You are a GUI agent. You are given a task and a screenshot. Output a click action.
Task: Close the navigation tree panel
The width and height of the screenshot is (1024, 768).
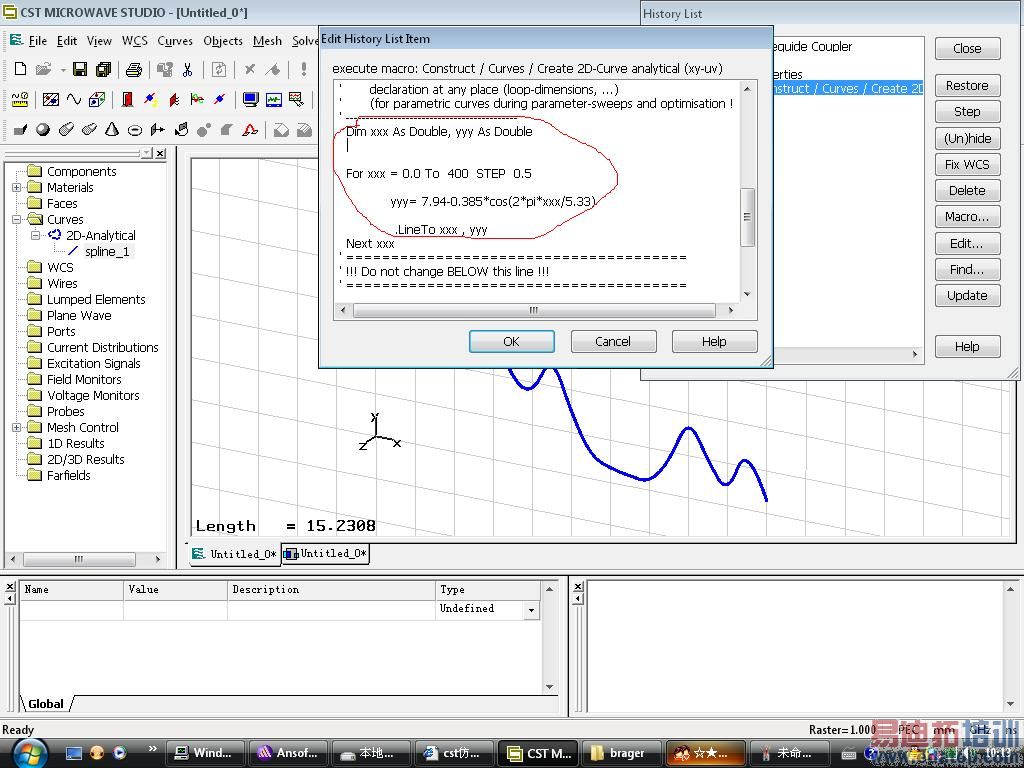tap(161, 153)
